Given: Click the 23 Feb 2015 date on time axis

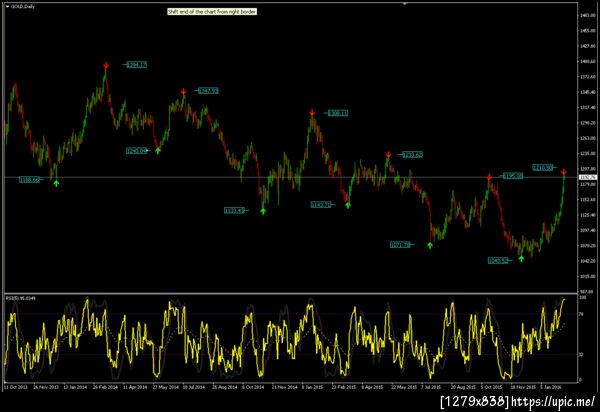Looking at the screenshot, I should pyautogui.click(x=343, y=387).
